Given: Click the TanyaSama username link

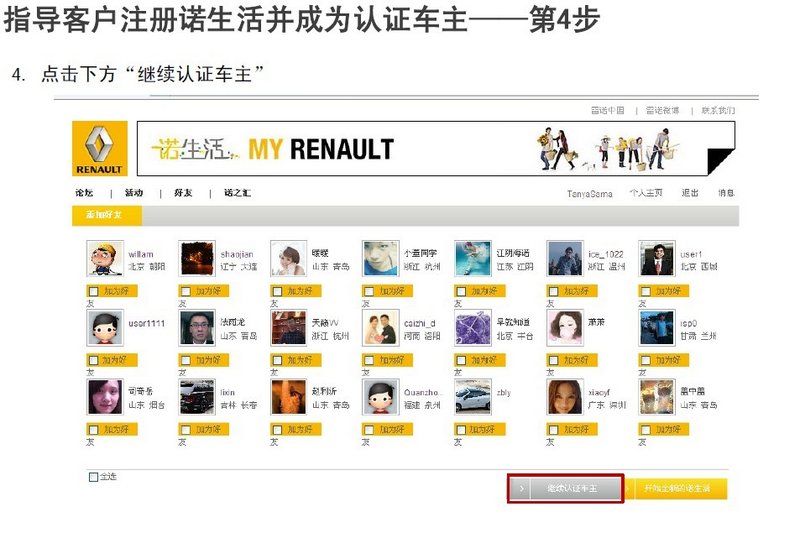Looking at the screenshot, I should pos(590,193).
